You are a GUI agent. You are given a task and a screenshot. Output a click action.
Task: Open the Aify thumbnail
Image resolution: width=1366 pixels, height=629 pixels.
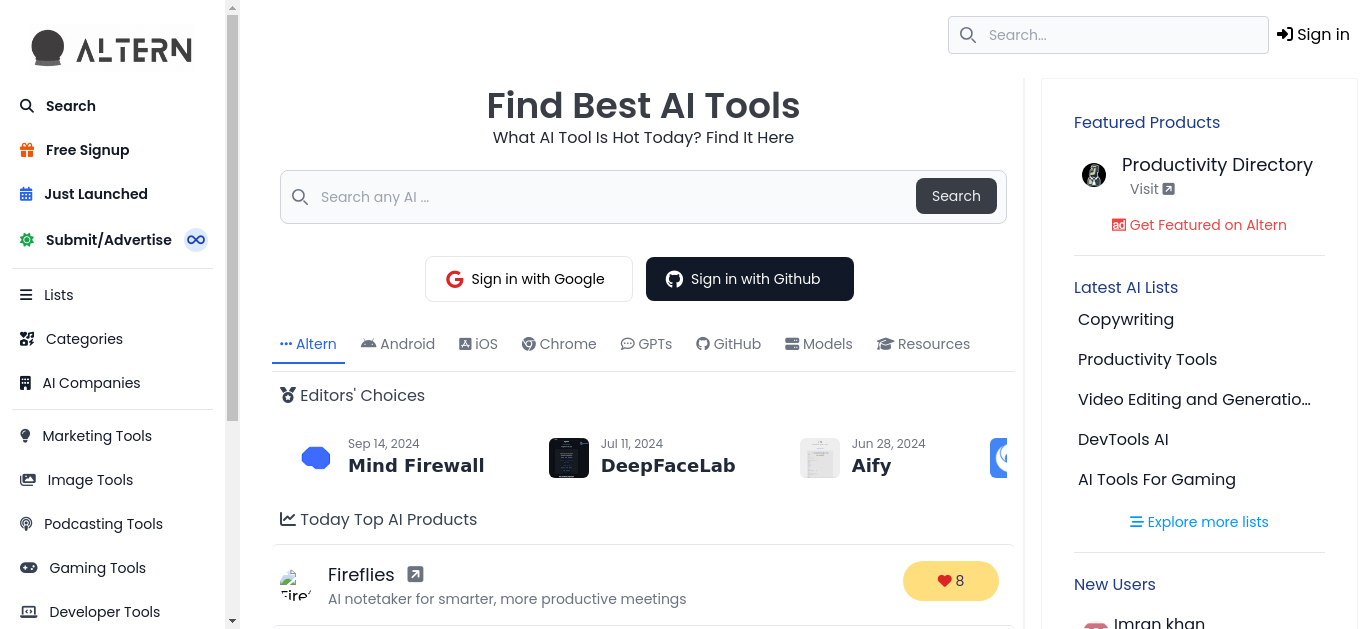[x=820, y=458]
